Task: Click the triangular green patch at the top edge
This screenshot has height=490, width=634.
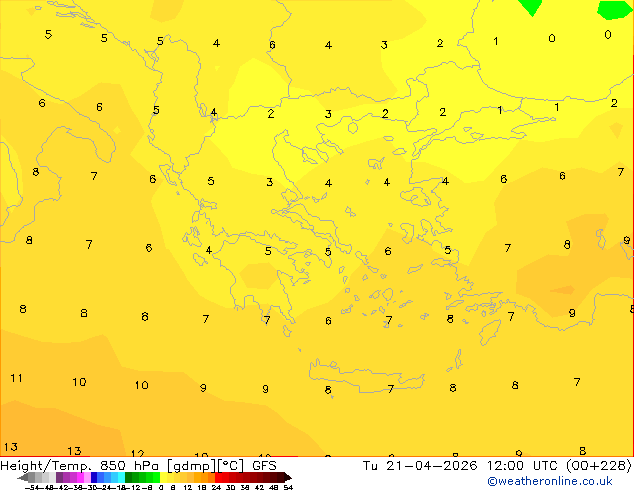Action: [x=530, y=7]
